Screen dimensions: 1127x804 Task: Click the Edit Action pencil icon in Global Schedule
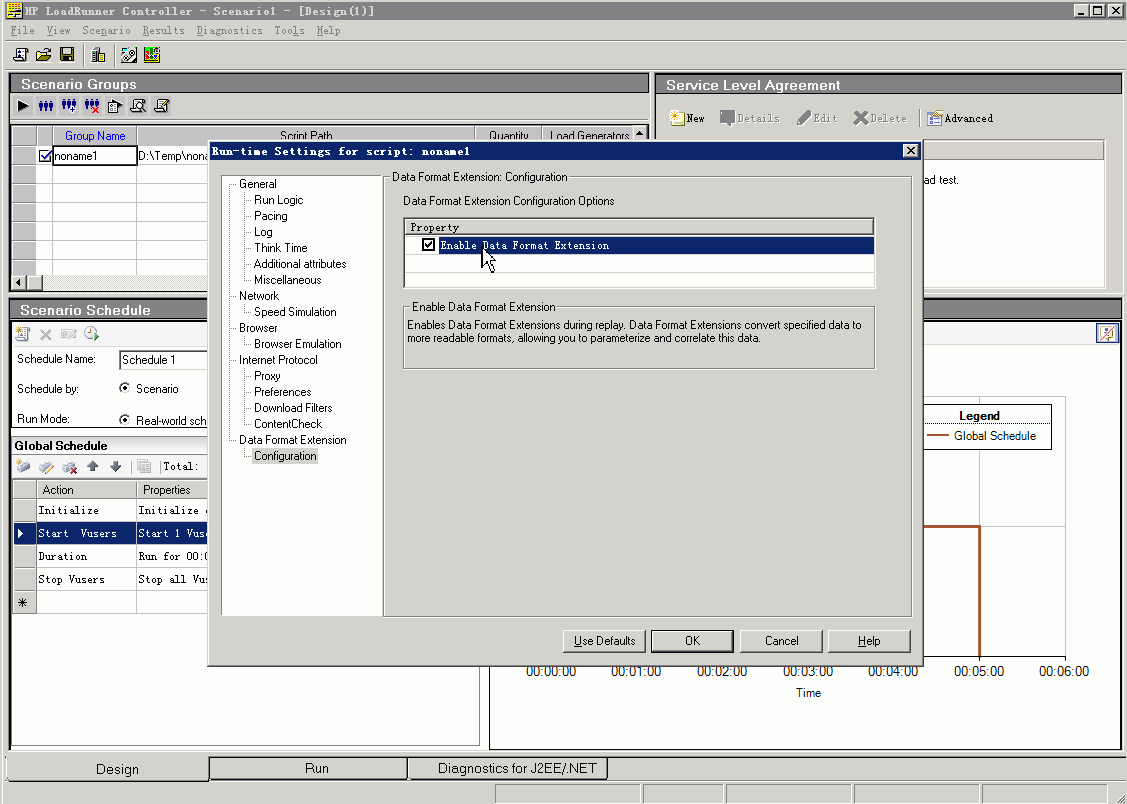click(x=46, y=466)
